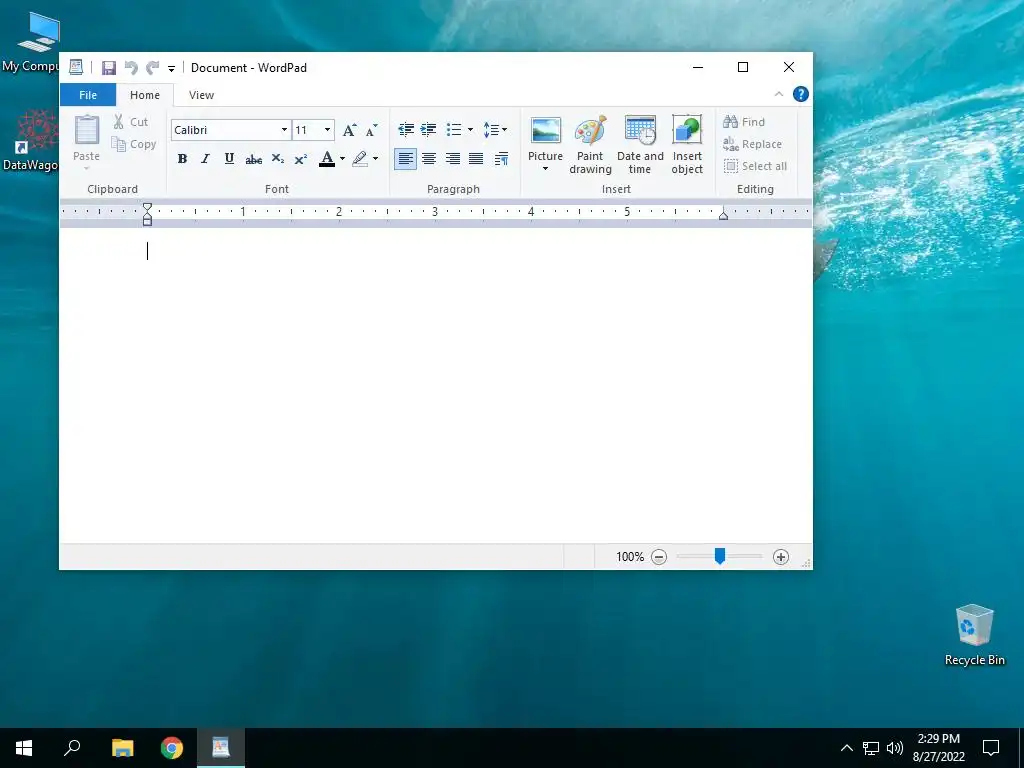Select Align text left

tap(406, 159)
